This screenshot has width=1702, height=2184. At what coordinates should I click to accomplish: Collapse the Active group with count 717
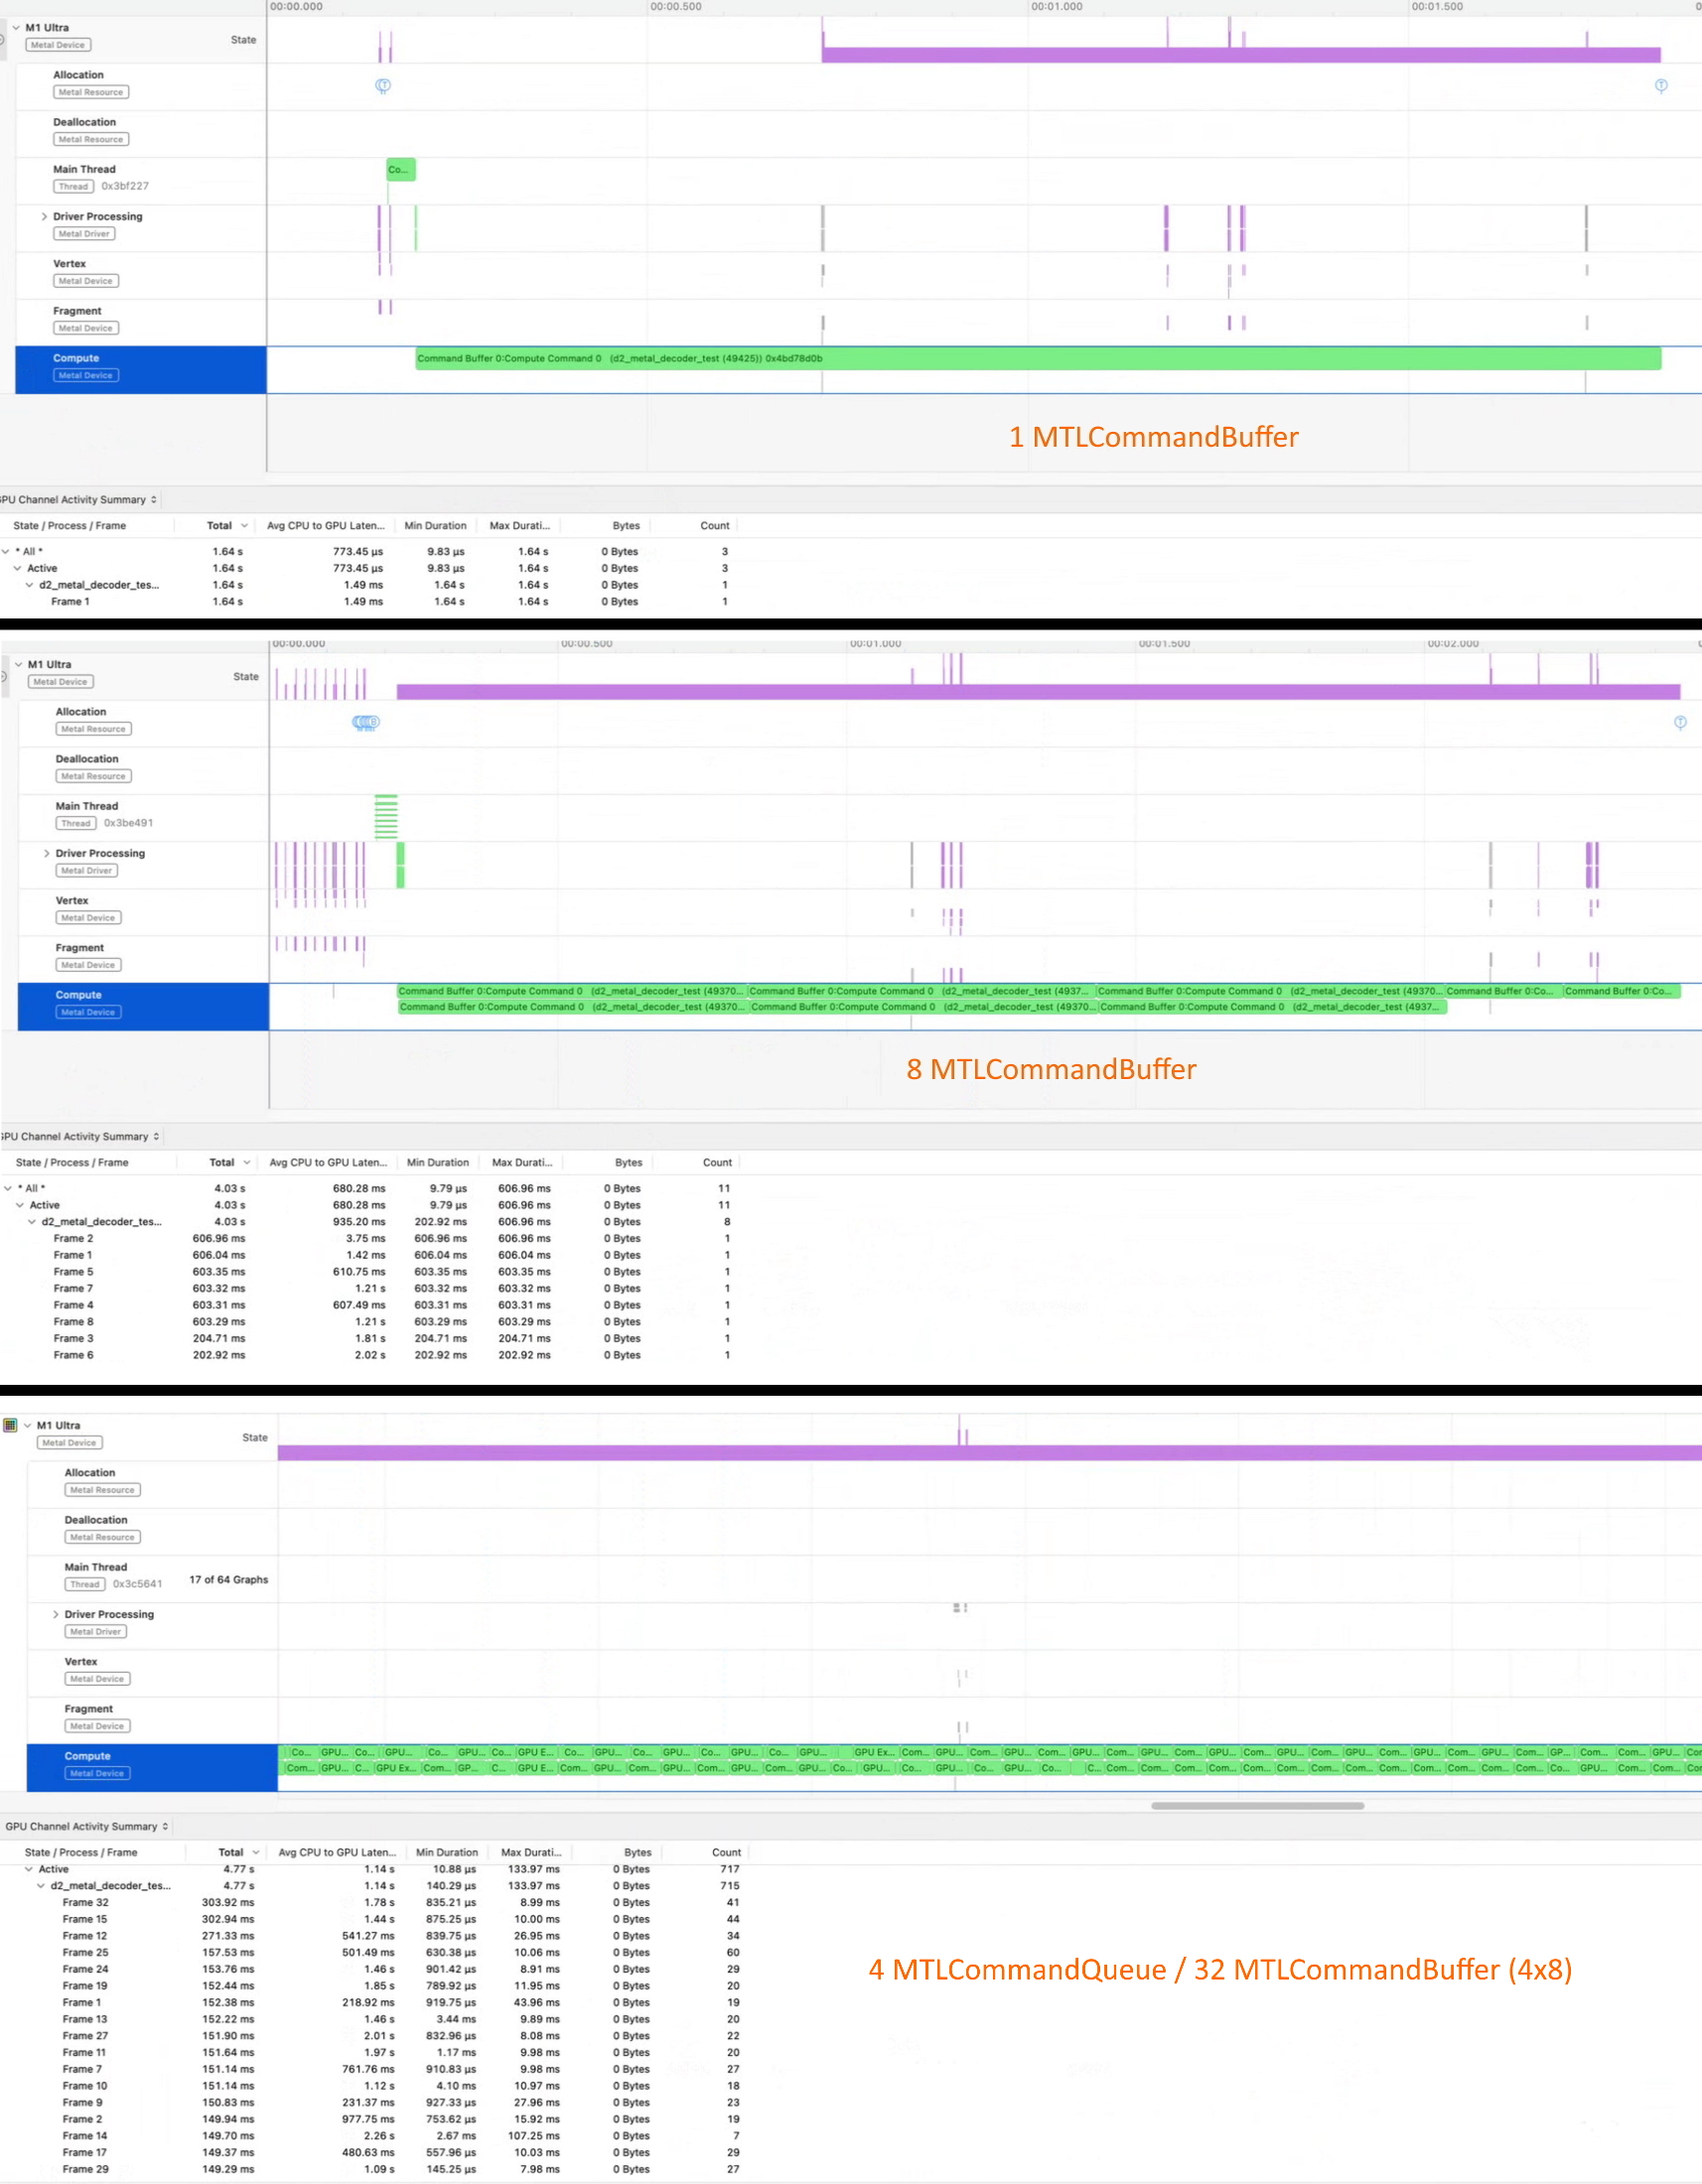pyautogui.click(x=29, y=1869)
